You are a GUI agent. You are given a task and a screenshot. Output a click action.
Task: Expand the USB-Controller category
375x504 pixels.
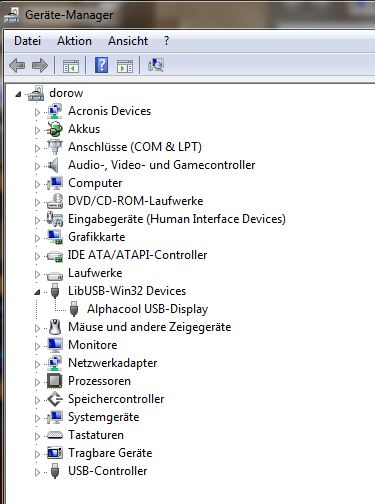tap(37, 472)
